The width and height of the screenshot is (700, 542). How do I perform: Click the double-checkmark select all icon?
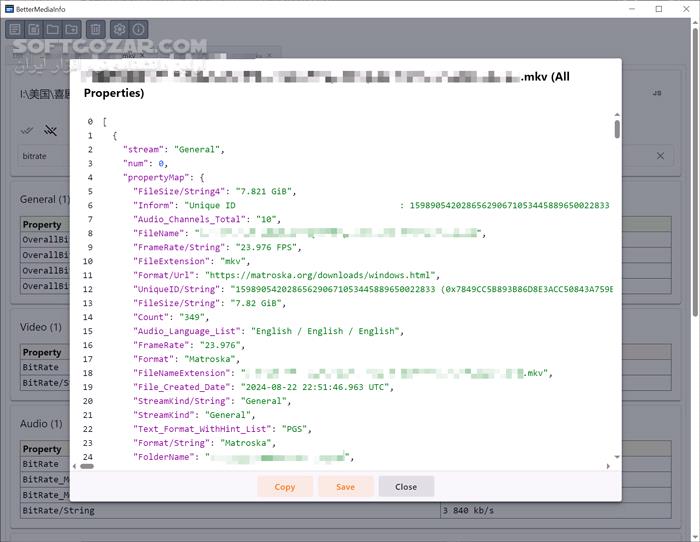point(27,130)
